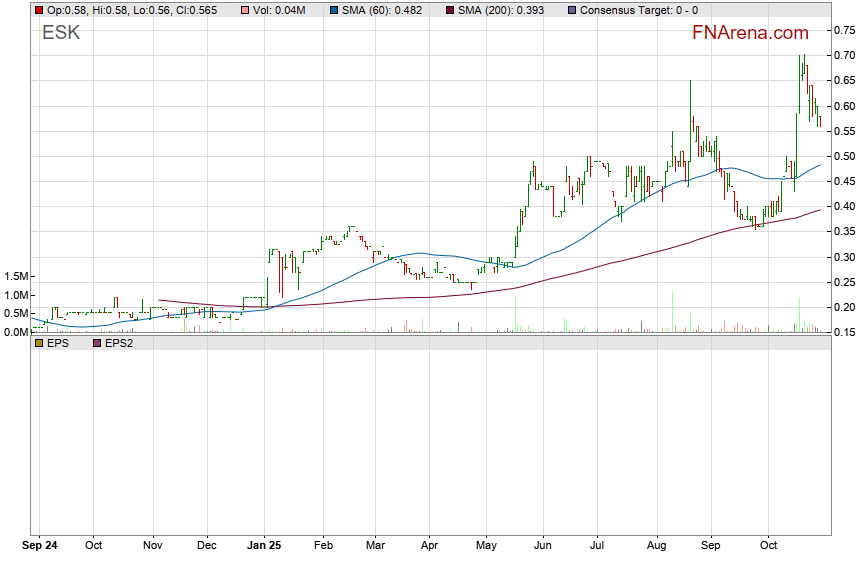The height and width of the screenshot is (566, 859).
Task: Click the Consensus Target: 0 - 0 label
Action: pos(639,10)
